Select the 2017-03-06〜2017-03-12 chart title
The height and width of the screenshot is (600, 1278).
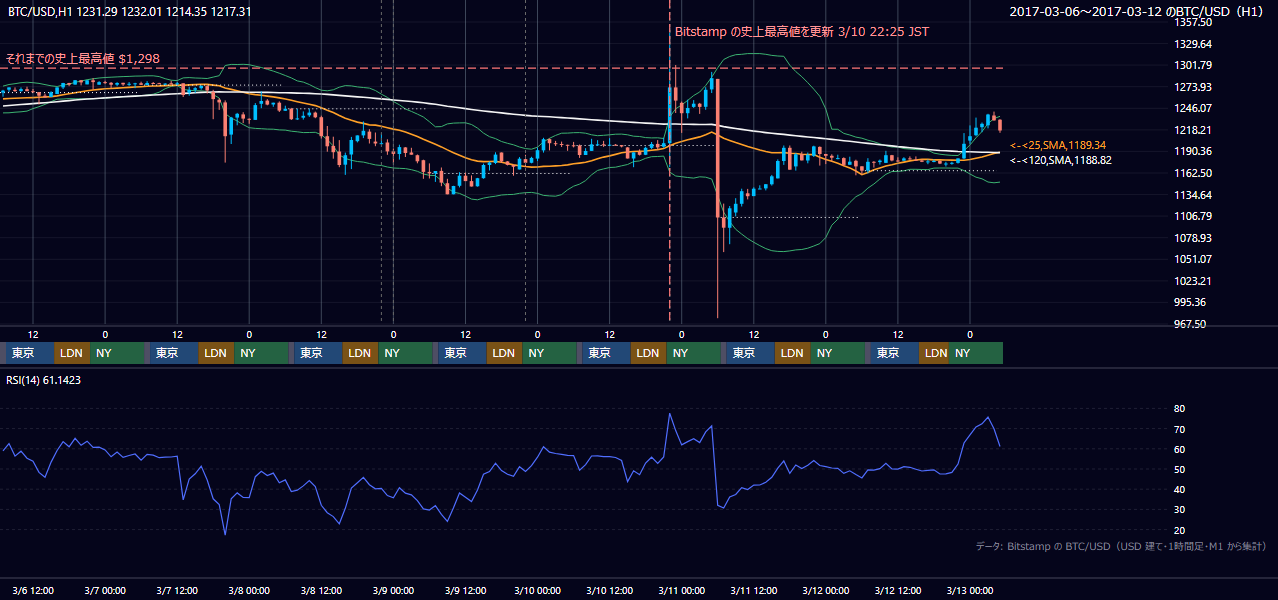[x=1137, y=12]
